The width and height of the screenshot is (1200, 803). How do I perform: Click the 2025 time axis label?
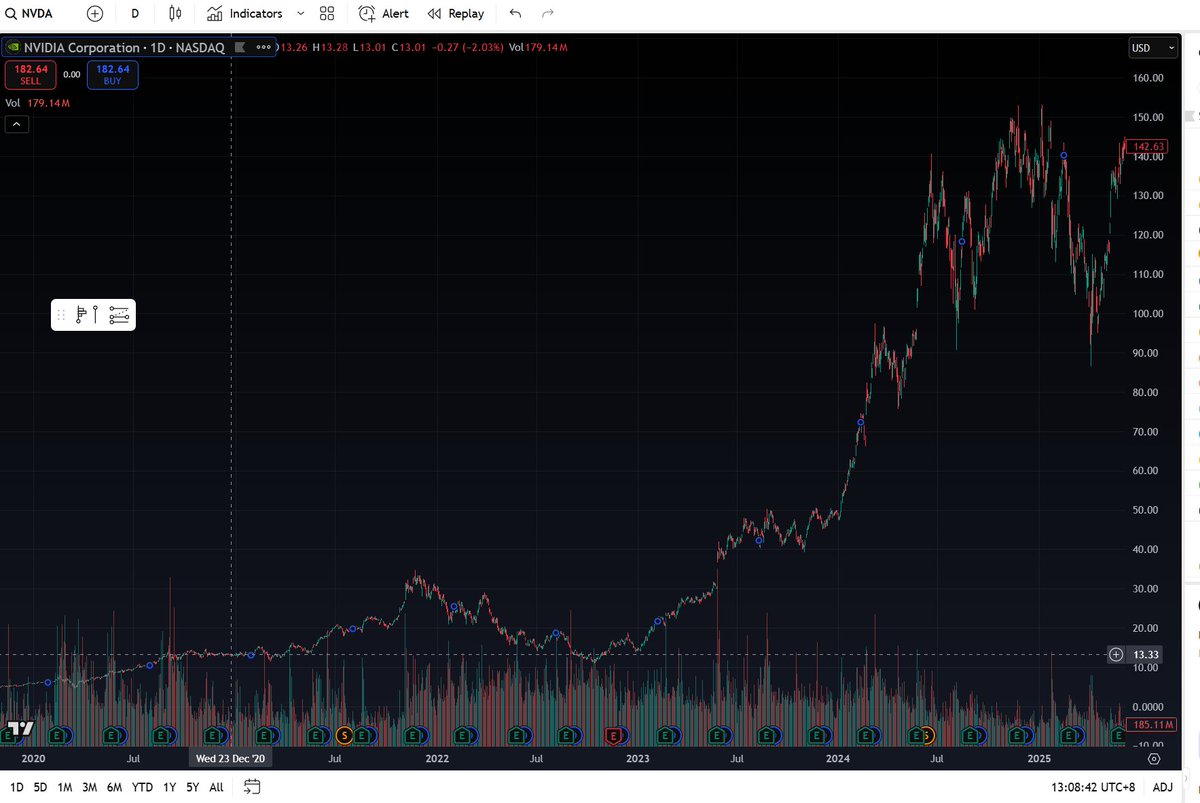[x=1040, y=759]
